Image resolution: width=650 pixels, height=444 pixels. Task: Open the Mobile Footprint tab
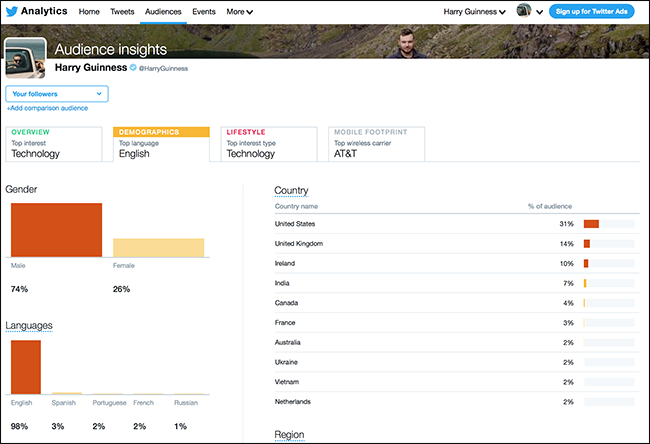tap(376, 144)
